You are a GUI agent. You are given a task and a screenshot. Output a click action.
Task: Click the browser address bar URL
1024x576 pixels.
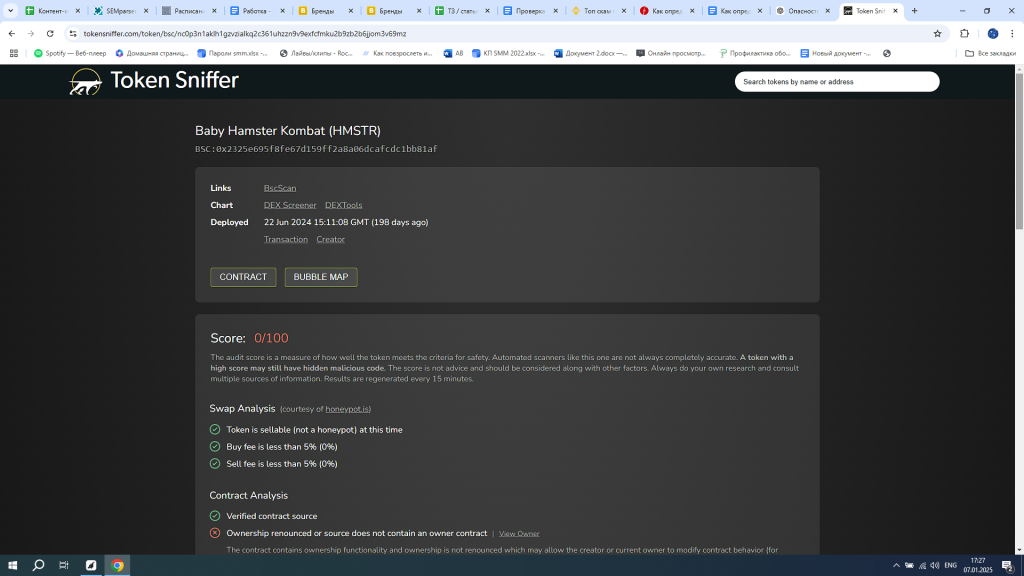click(245, 33)
